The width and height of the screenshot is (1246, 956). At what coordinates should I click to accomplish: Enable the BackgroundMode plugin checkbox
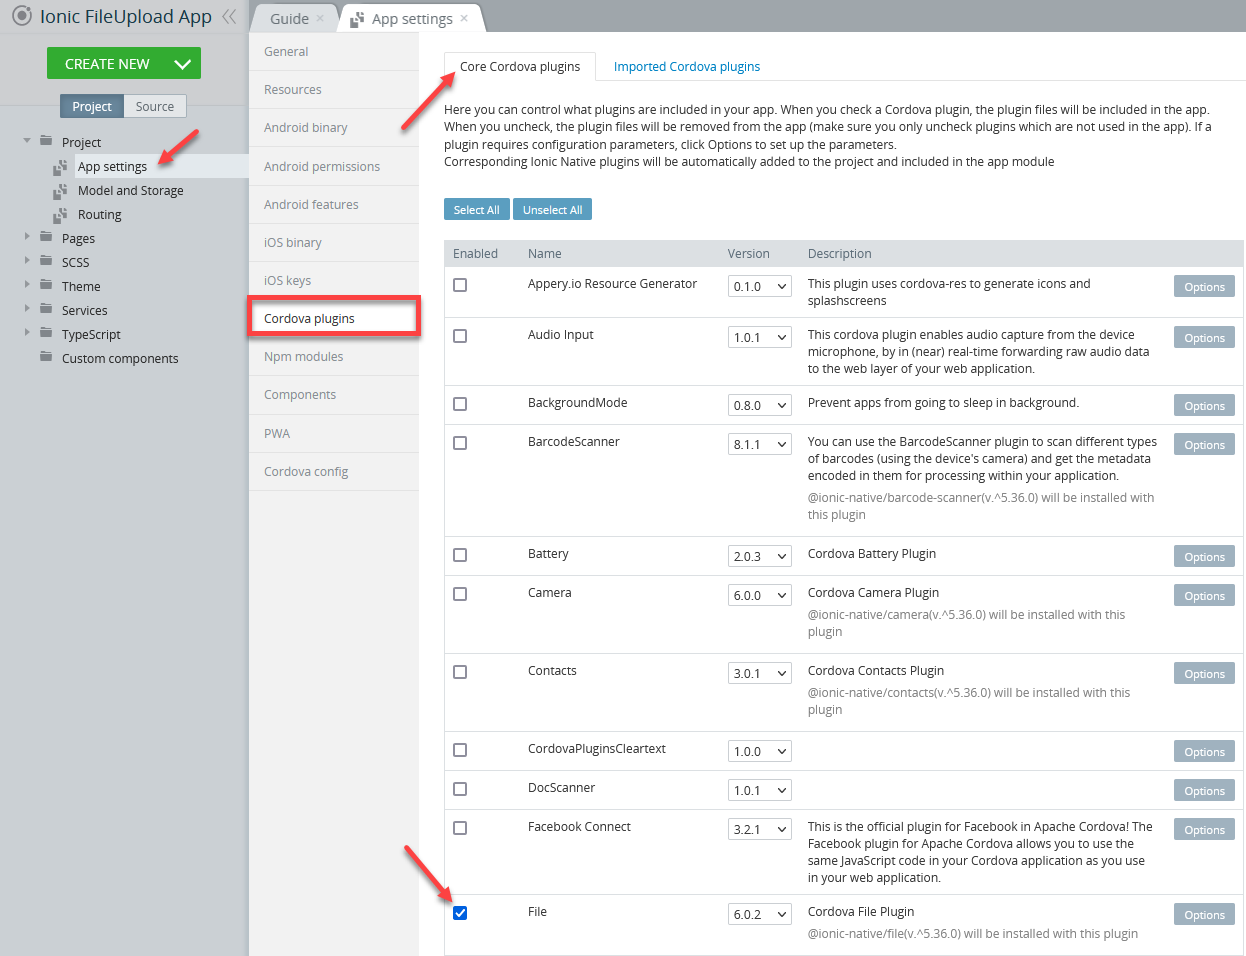pos(460,404)
